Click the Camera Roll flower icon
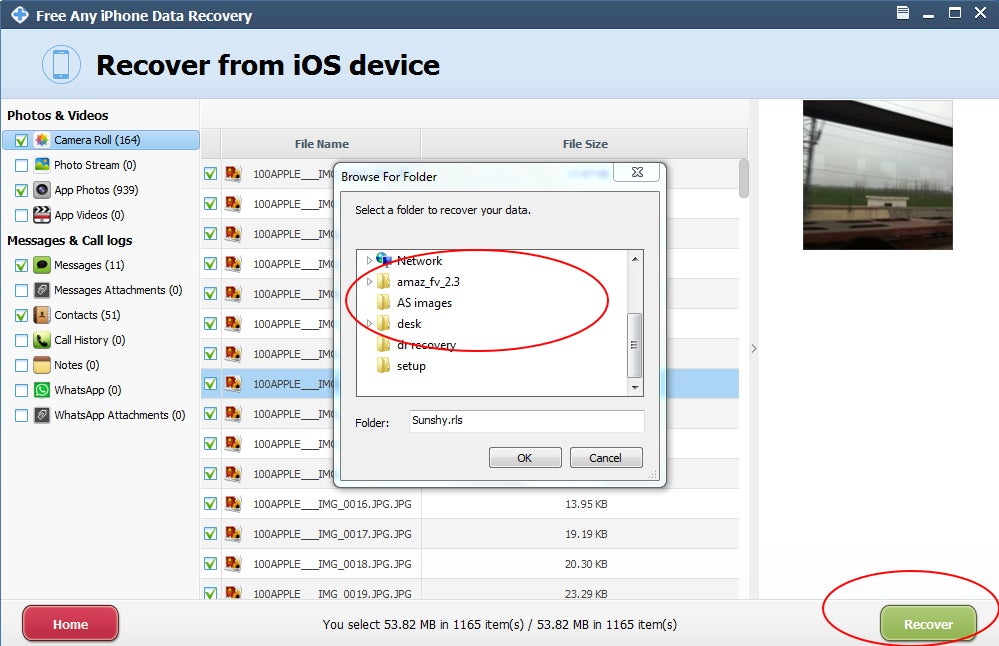999x646 pixels. [42, 140]
